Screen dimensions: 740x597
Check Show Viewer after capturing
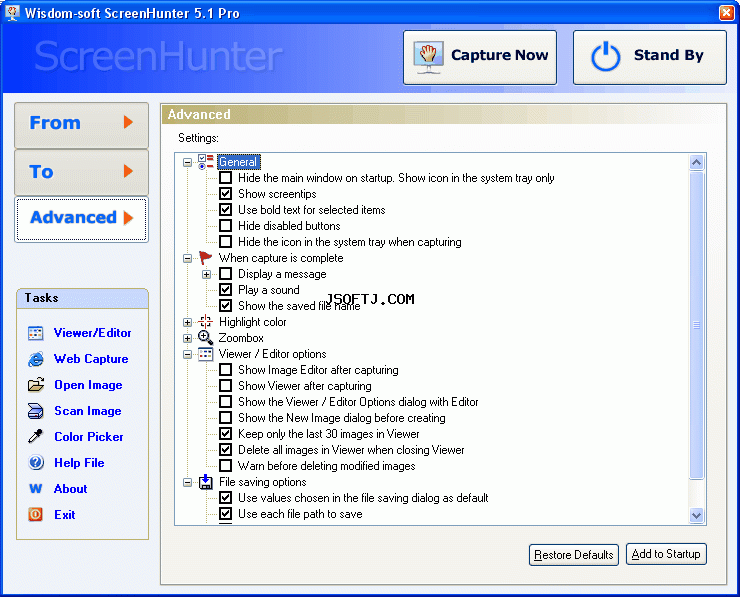pos(226,386)
